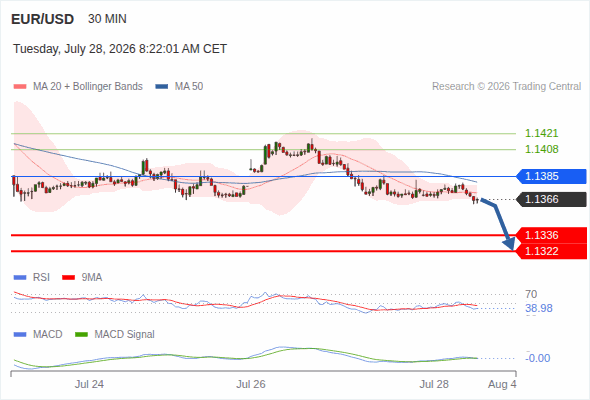Viewport: 590px width, 400px height.
Task: Click the 1.1421 resistance level label
Action: [541, 133]
